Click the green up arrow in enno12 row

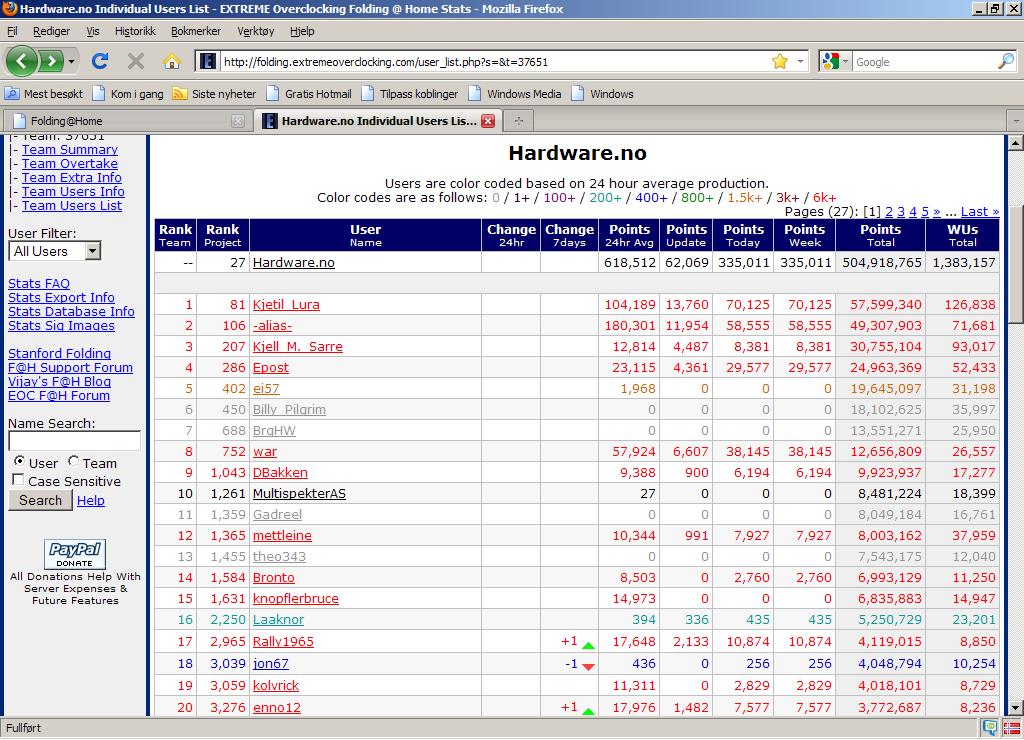click(x=588, y=711)
